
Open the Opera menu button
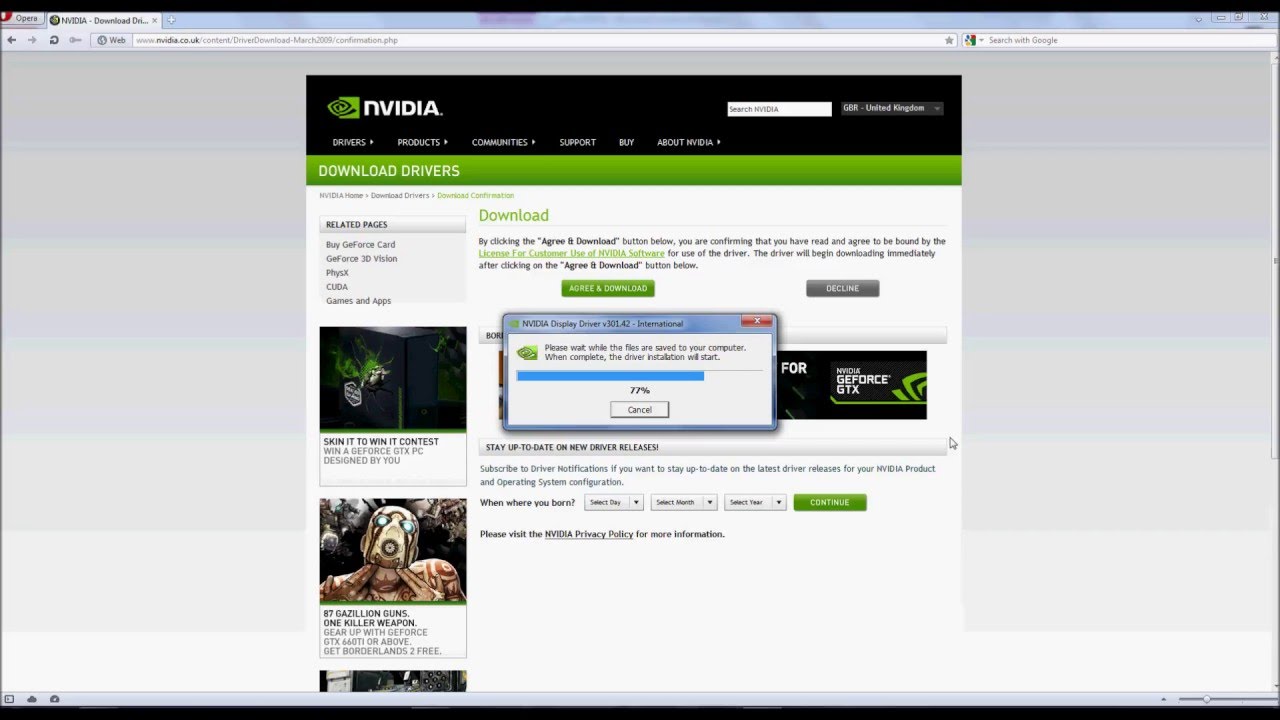20,18
